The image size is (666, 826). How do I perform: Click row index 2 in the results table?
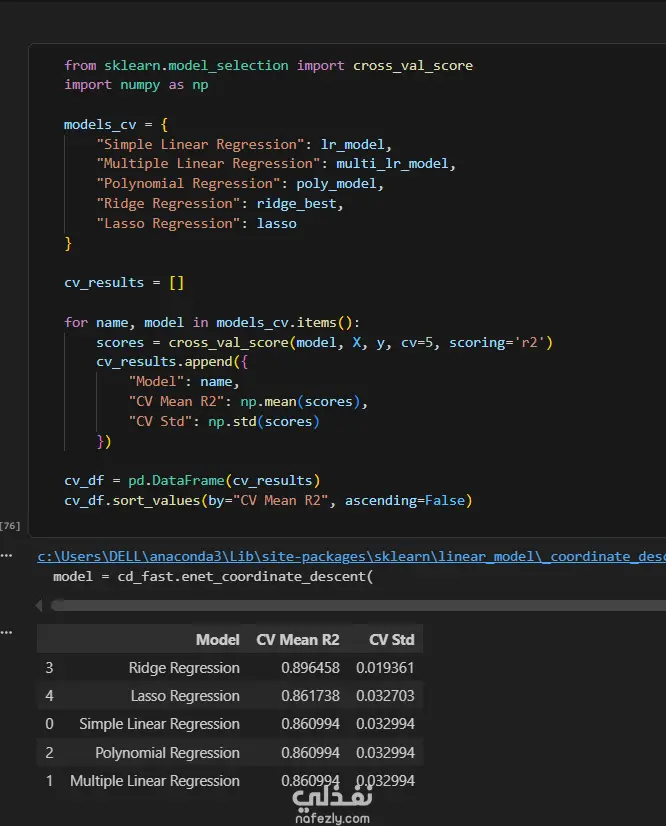pos(49,753)
